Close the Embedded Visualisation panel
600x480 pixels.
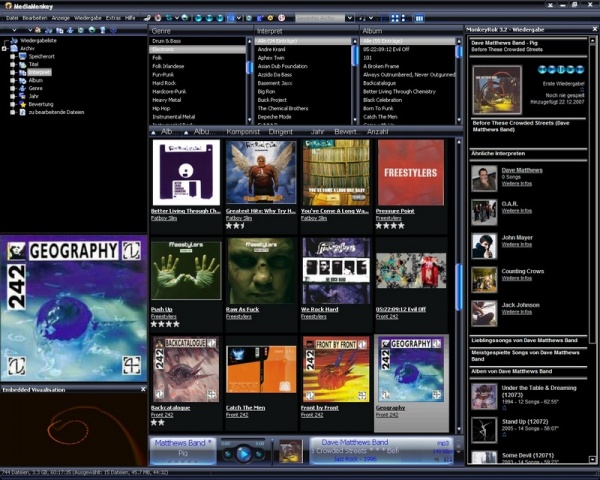pyautogui.click(x=142, y=389)
